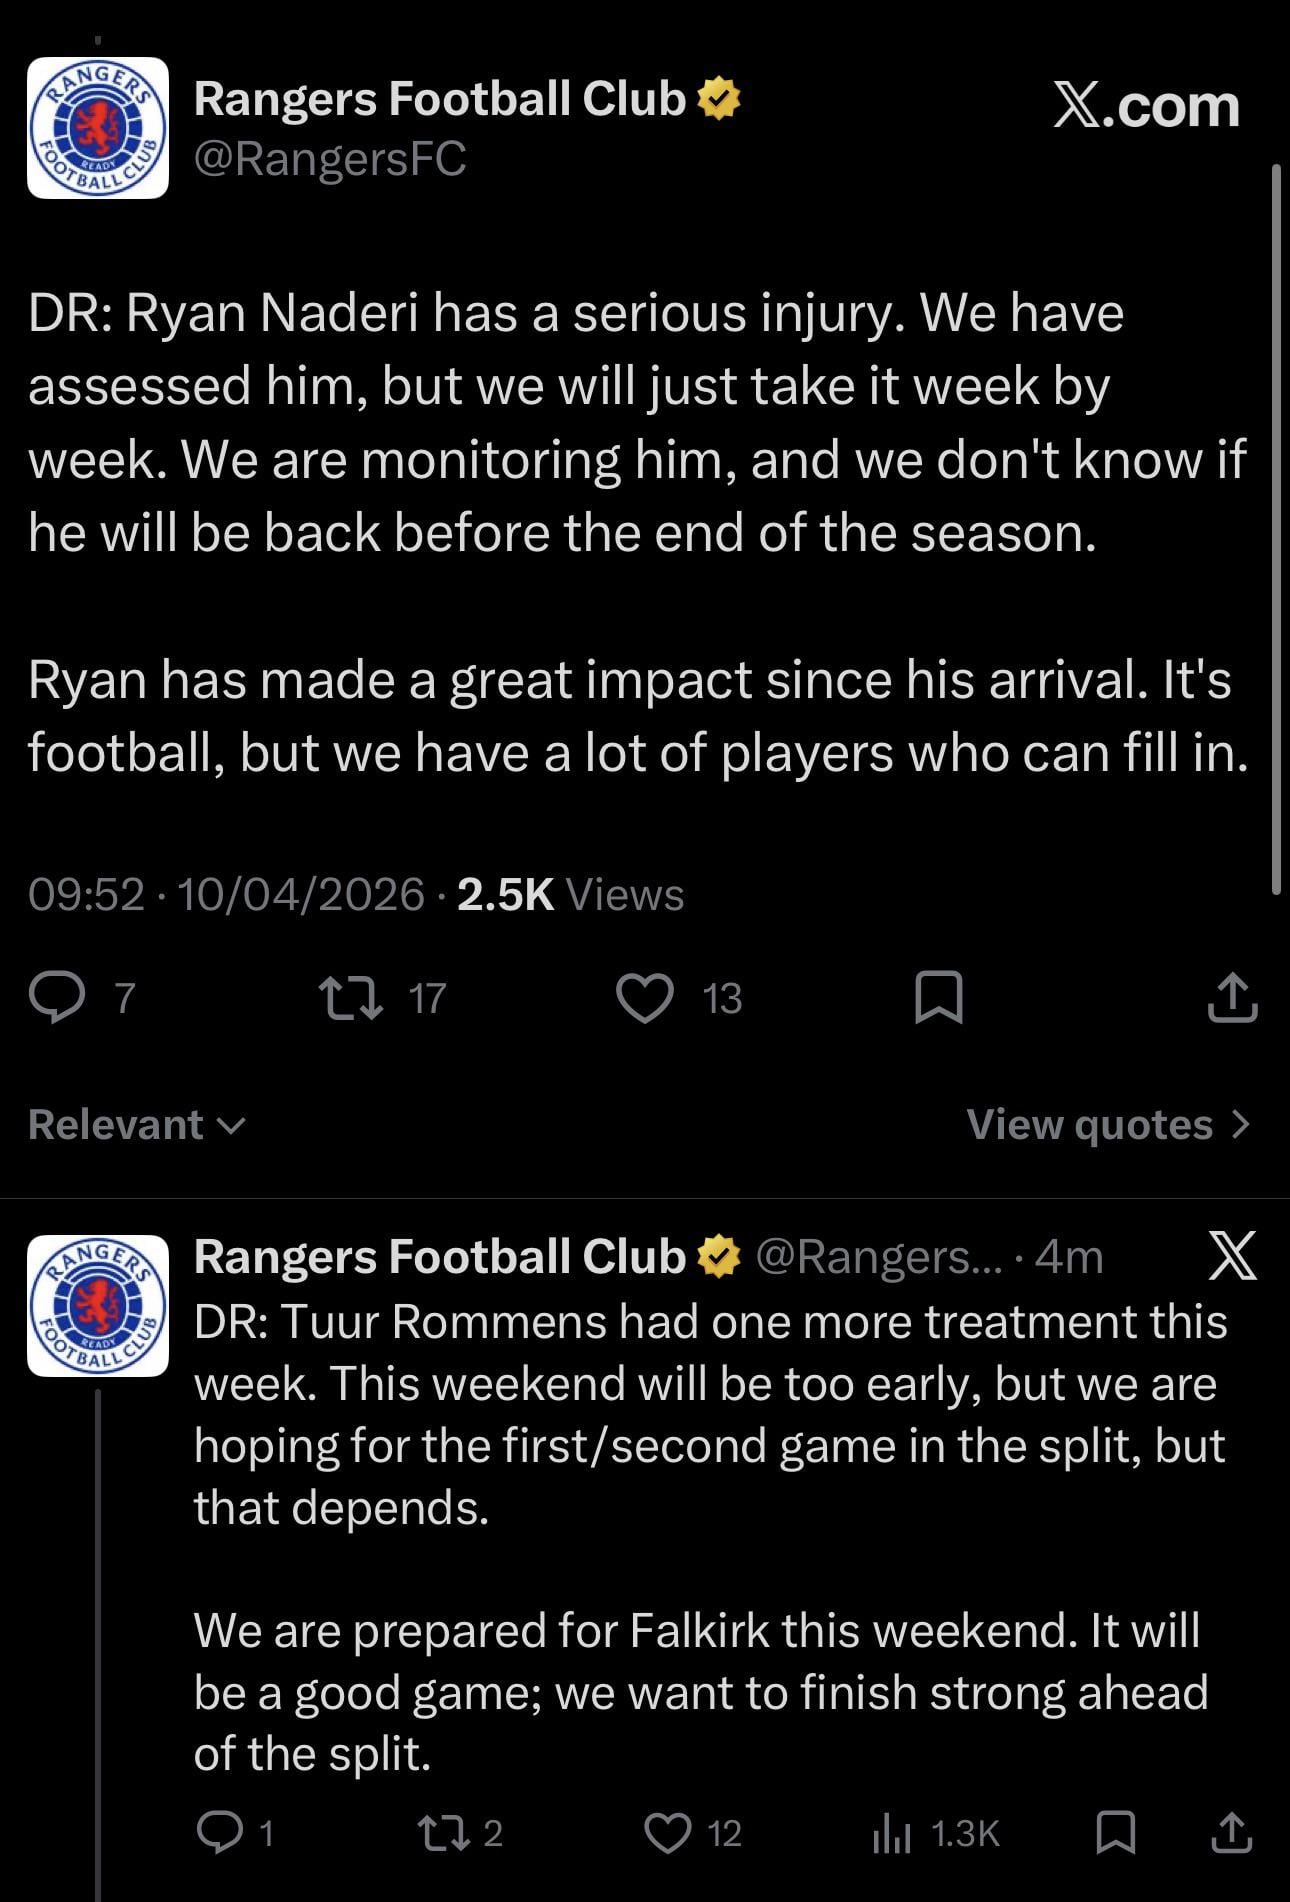Tap the X logo on the reply post

[1232, 1257]
